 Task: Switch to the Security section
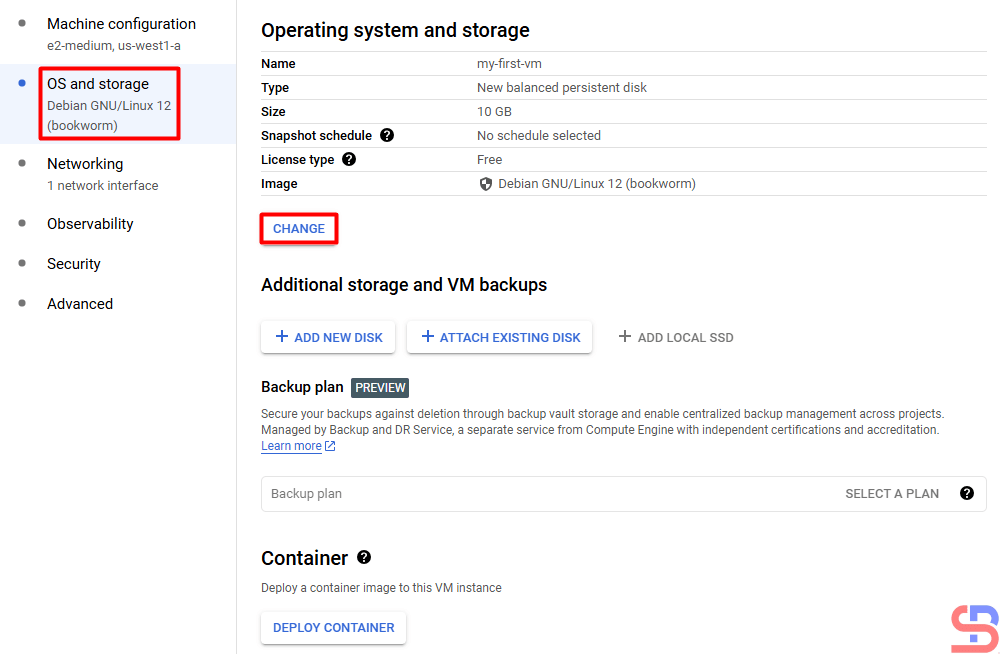point(74,264)
